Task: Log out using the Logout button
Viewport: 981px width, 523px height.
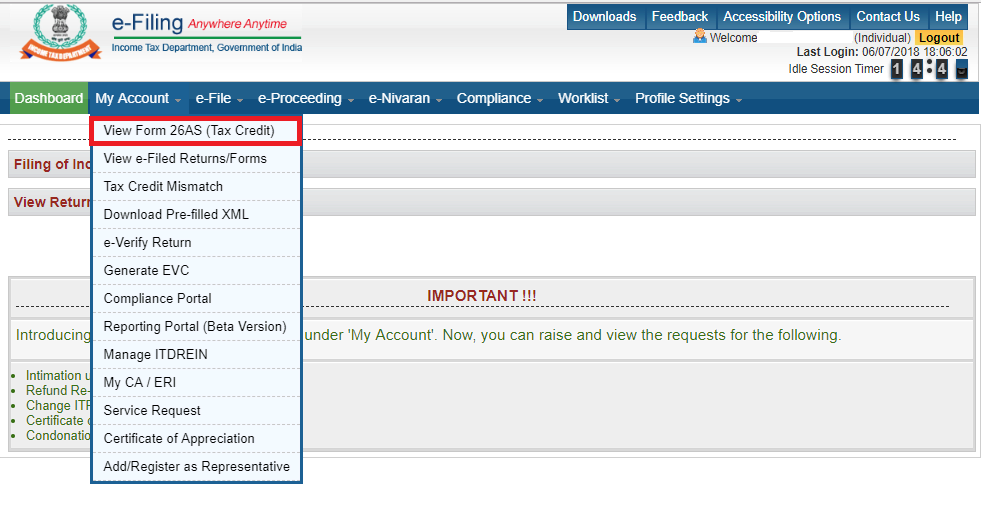Action: point(939,38)
